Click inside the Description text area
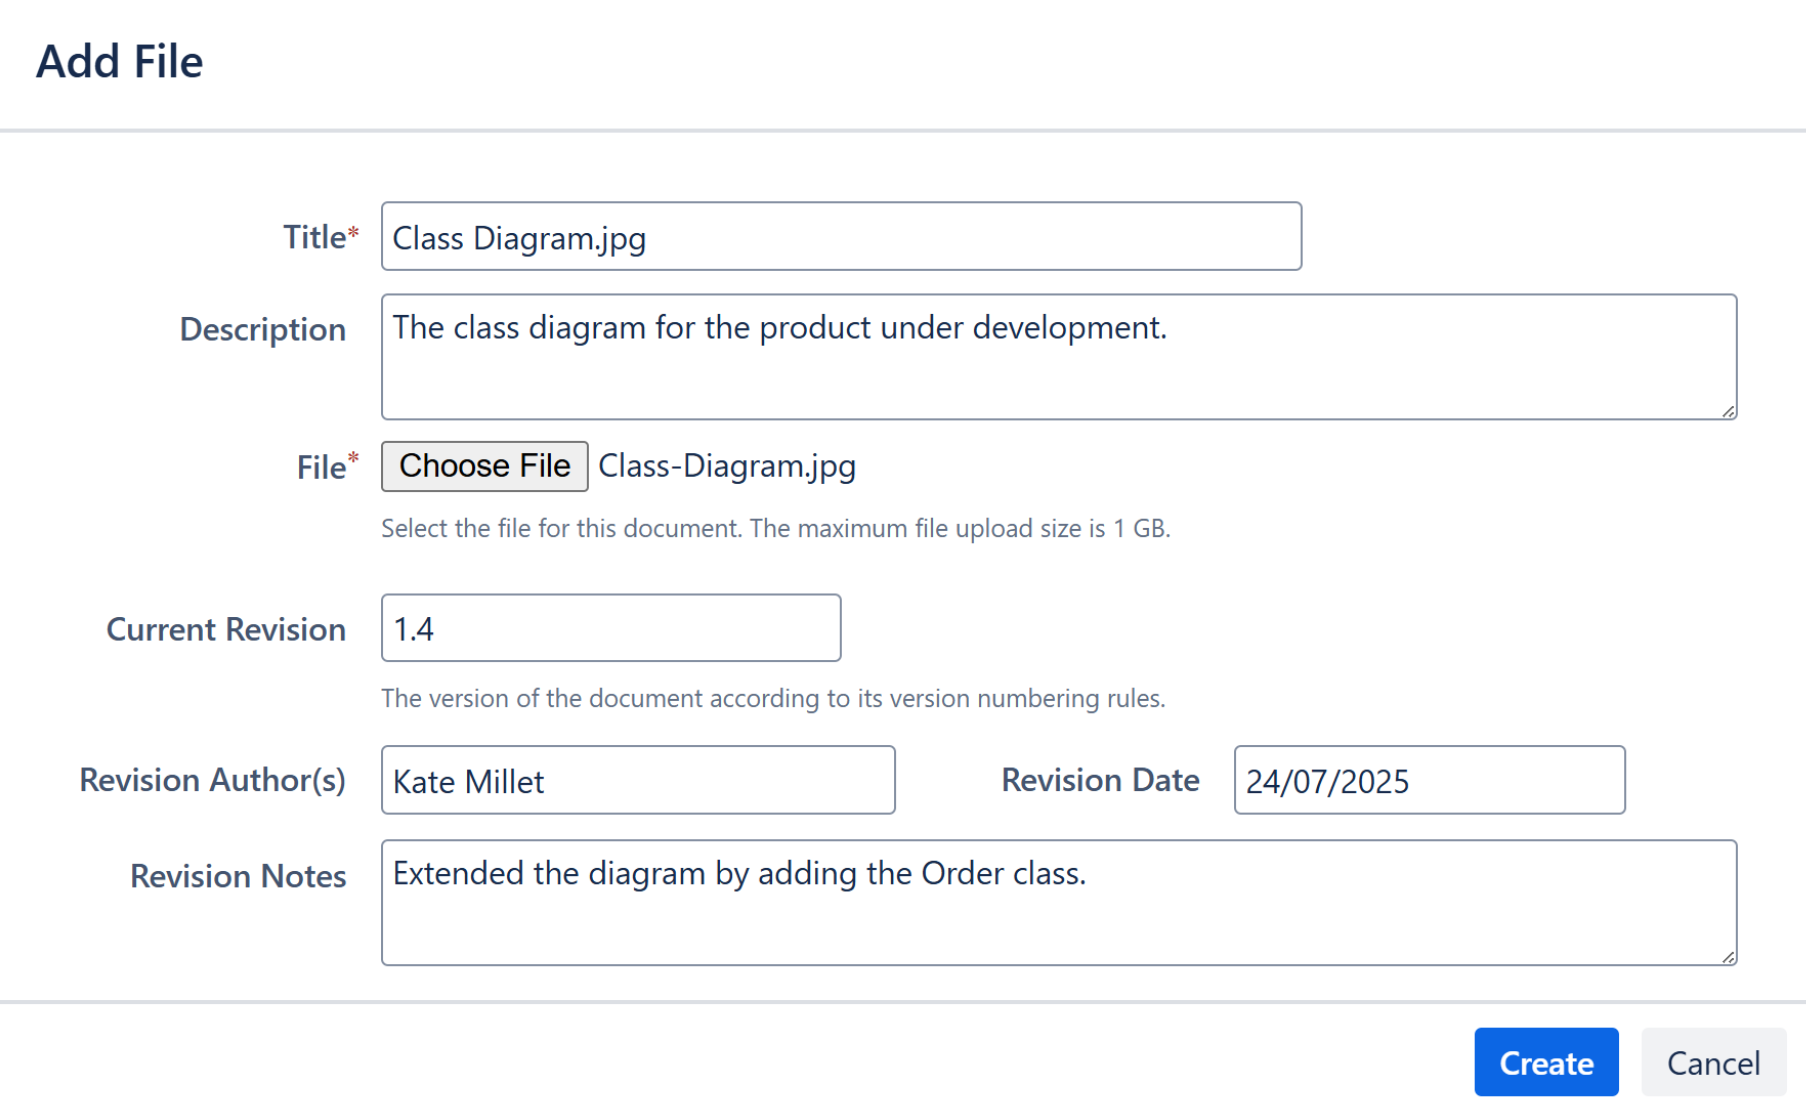Image resolution: width=1806 pixels, height=1107 pixels. pyautogui.click(x=1058, y=357)
